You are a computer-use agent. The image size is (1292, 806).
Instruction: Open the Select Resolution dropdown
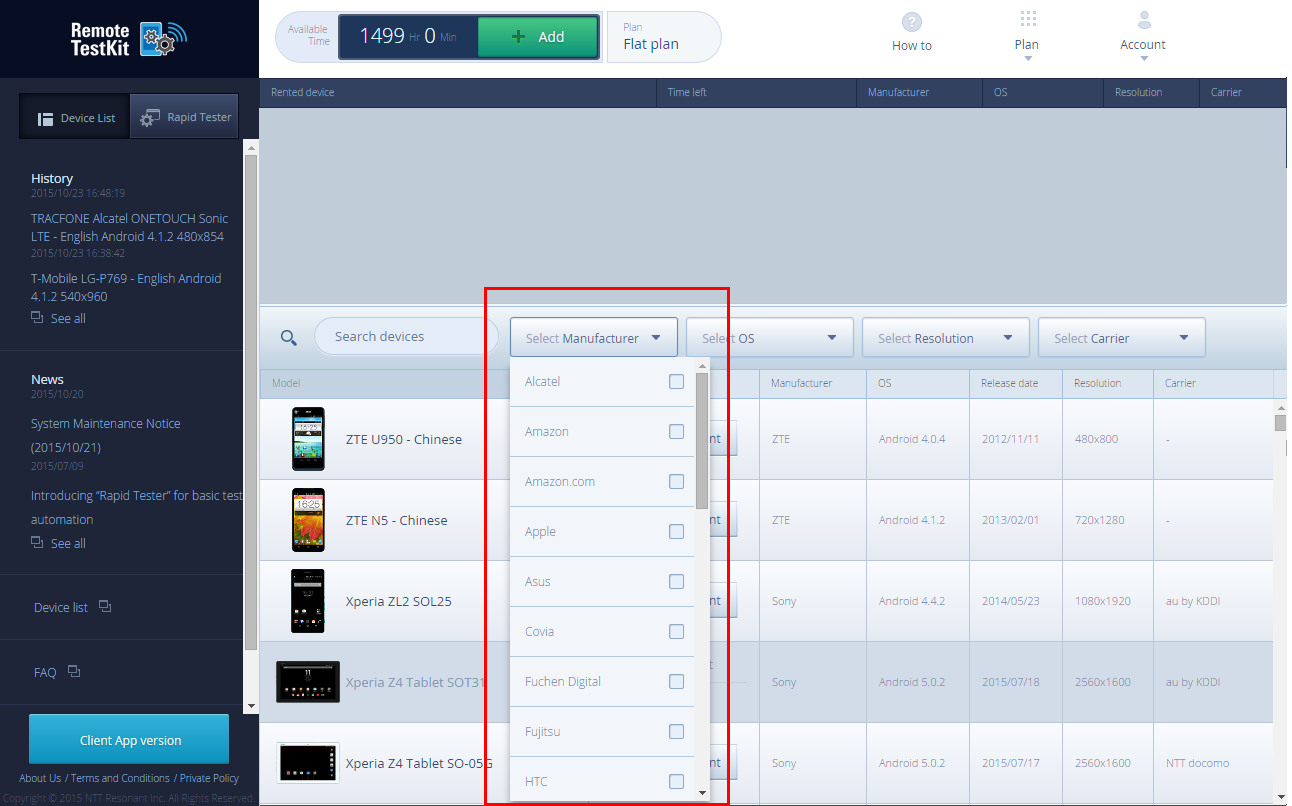pos(946,338)
